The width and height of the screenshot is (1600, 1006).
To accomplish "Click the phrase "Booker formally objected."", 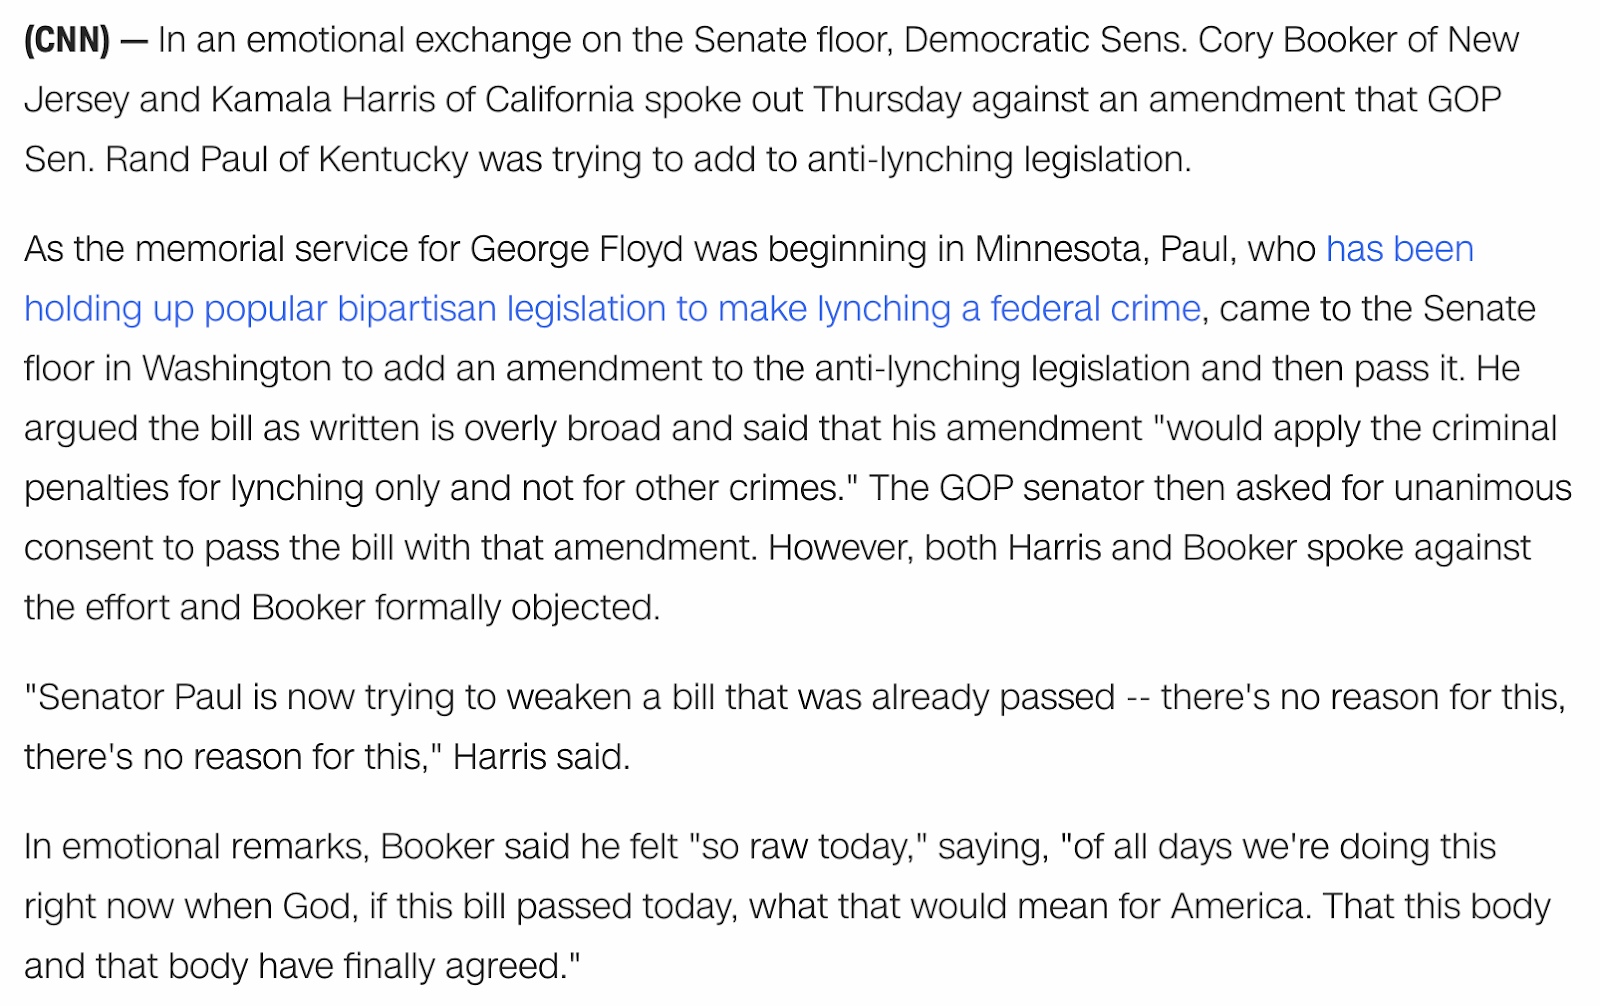I will click(456, 608).
